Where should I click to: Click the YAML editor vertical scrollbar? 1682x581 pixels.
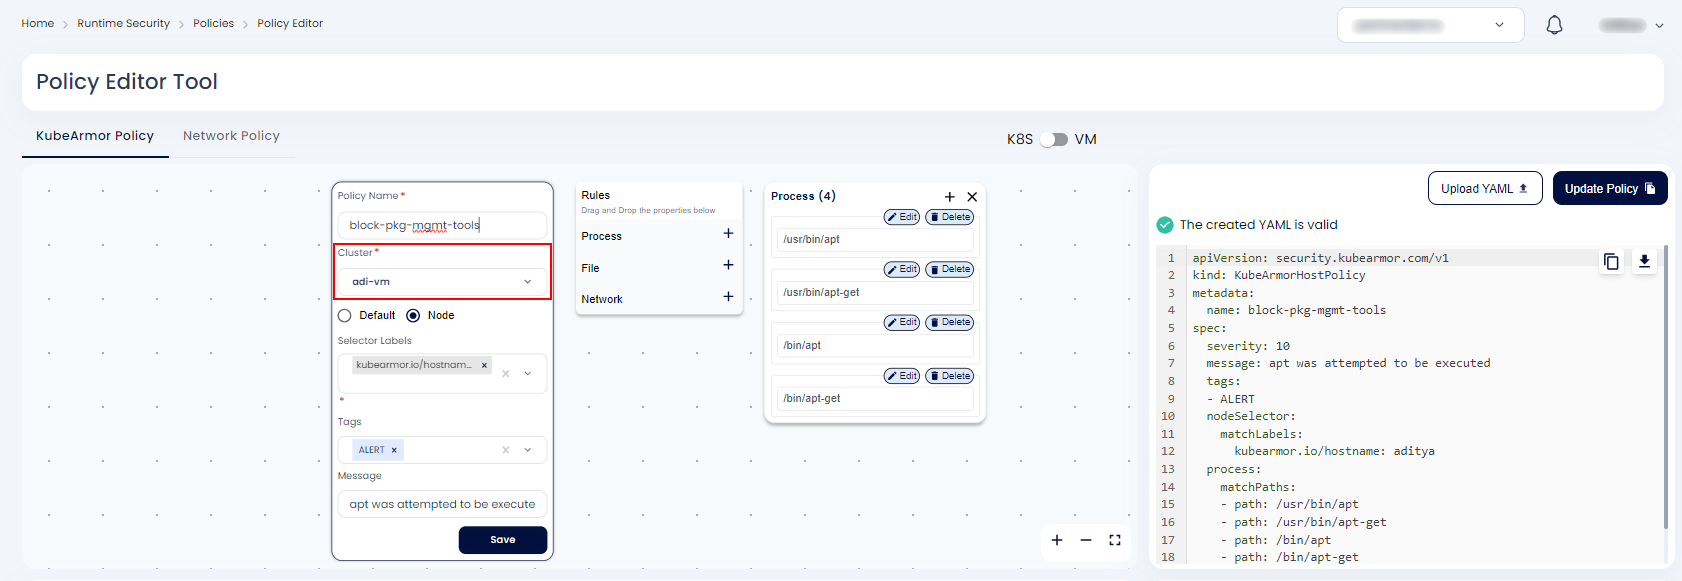[1665, 388]
